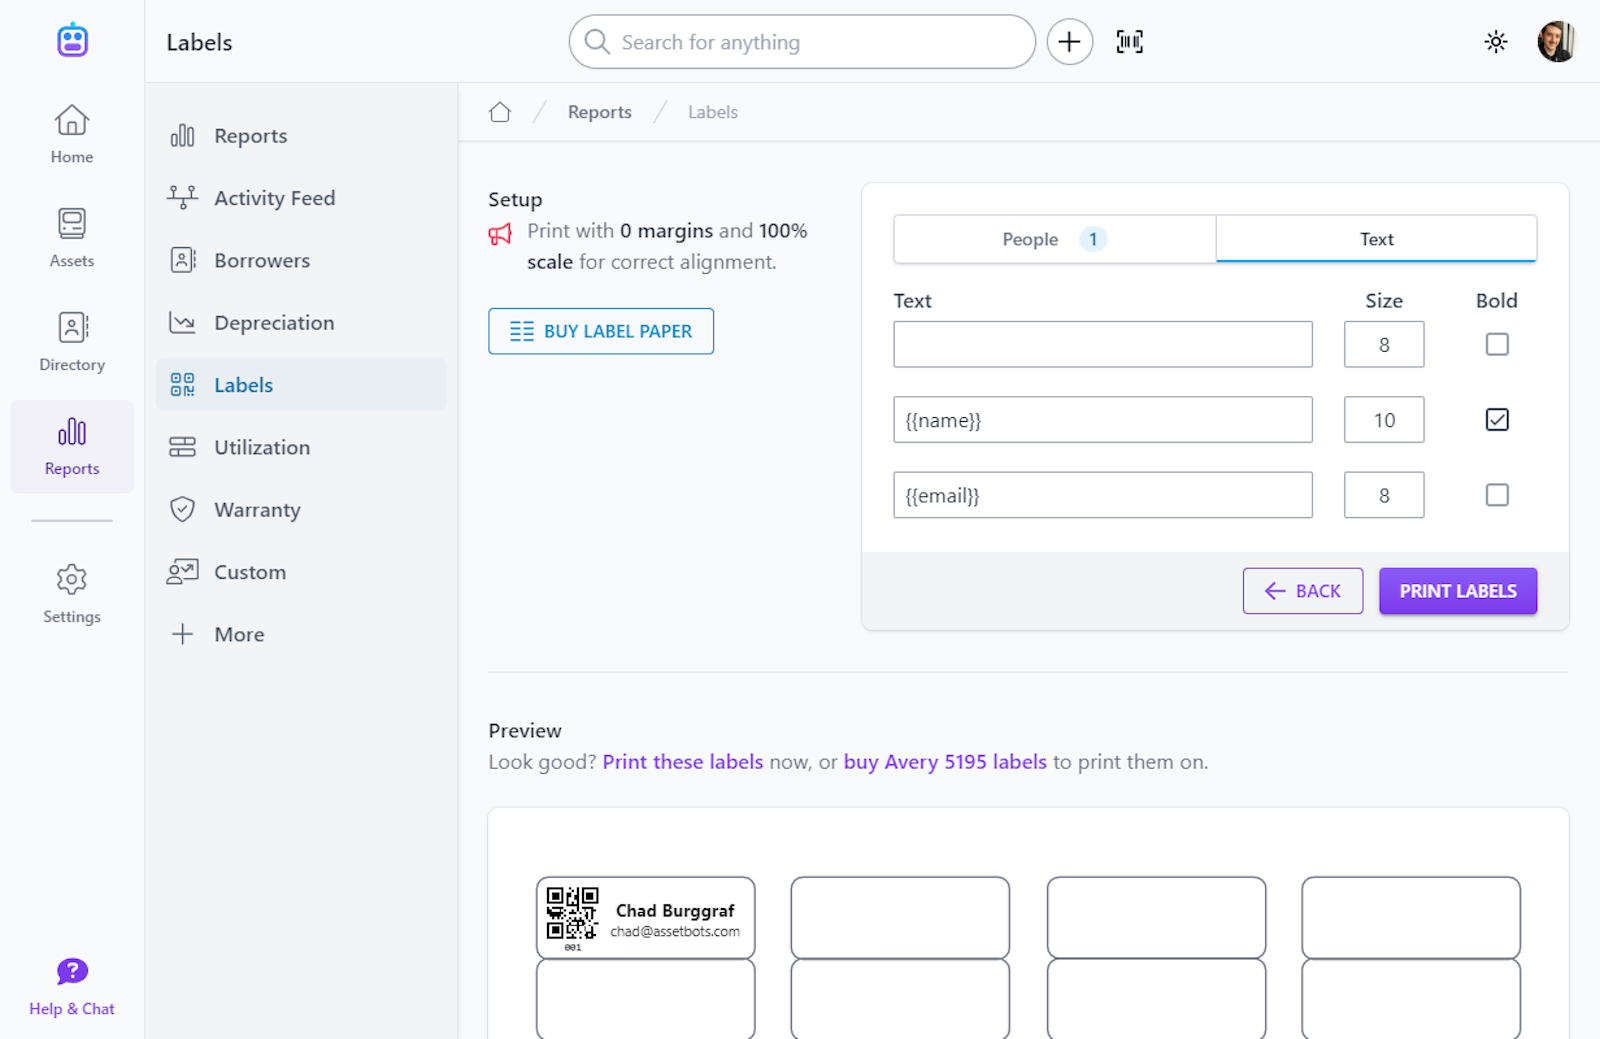Enable Bold for the first text row
This screenshot has width=1600, height=1039.
click(x=1497, y=344)
